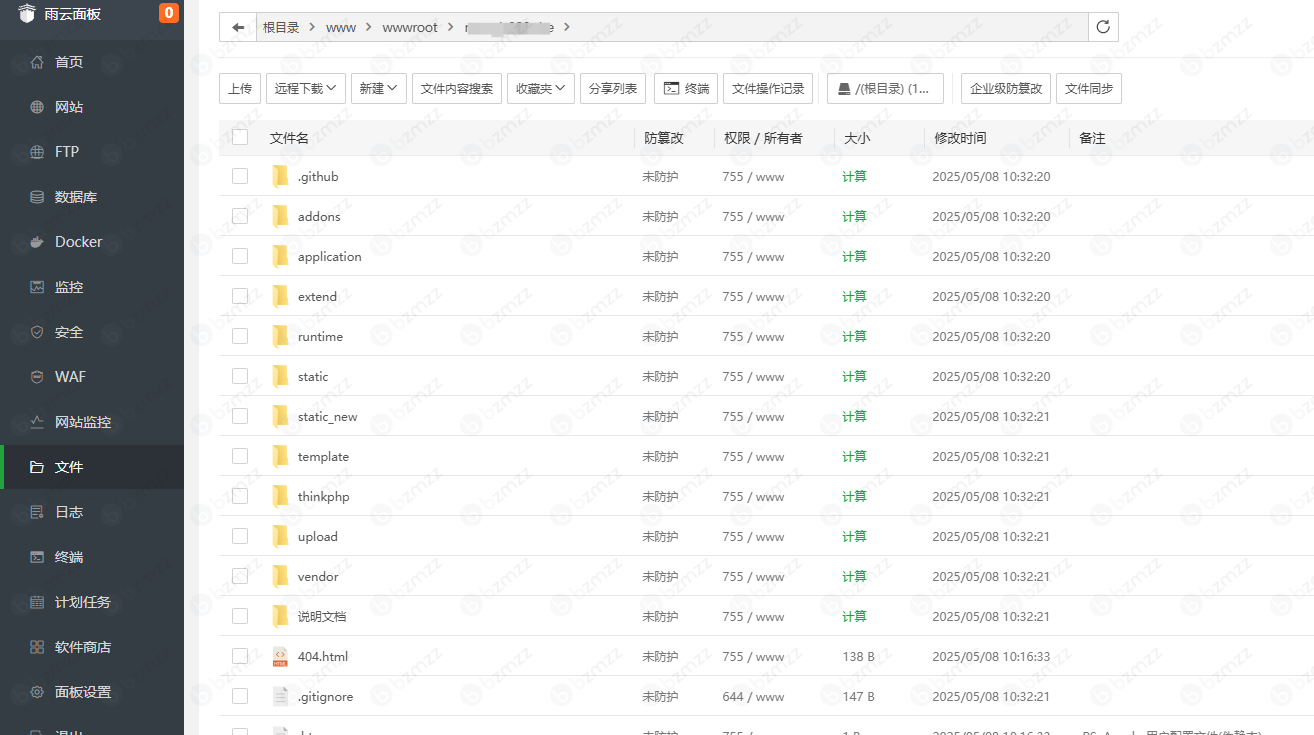Check the 404.html row checkbox
This screenshot has height=735, width=1314.
click(x=240, y=656)
